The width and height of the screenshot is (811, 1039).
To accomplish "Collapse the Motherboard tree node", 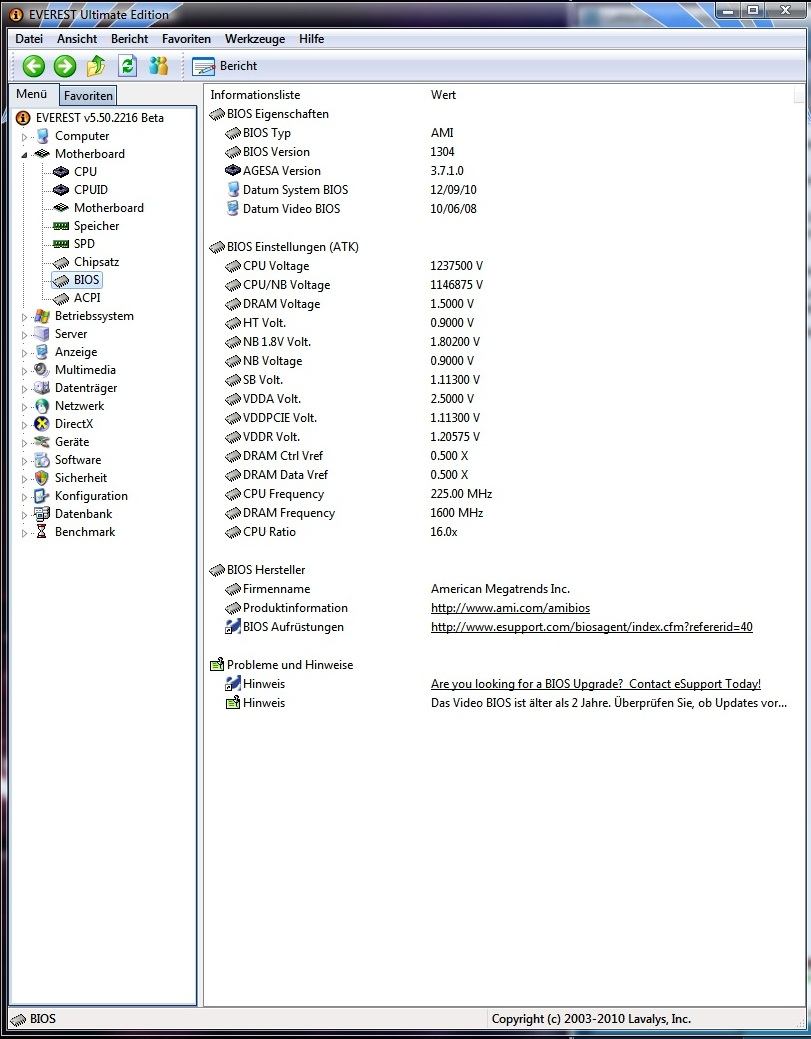I will click(25, 155).
